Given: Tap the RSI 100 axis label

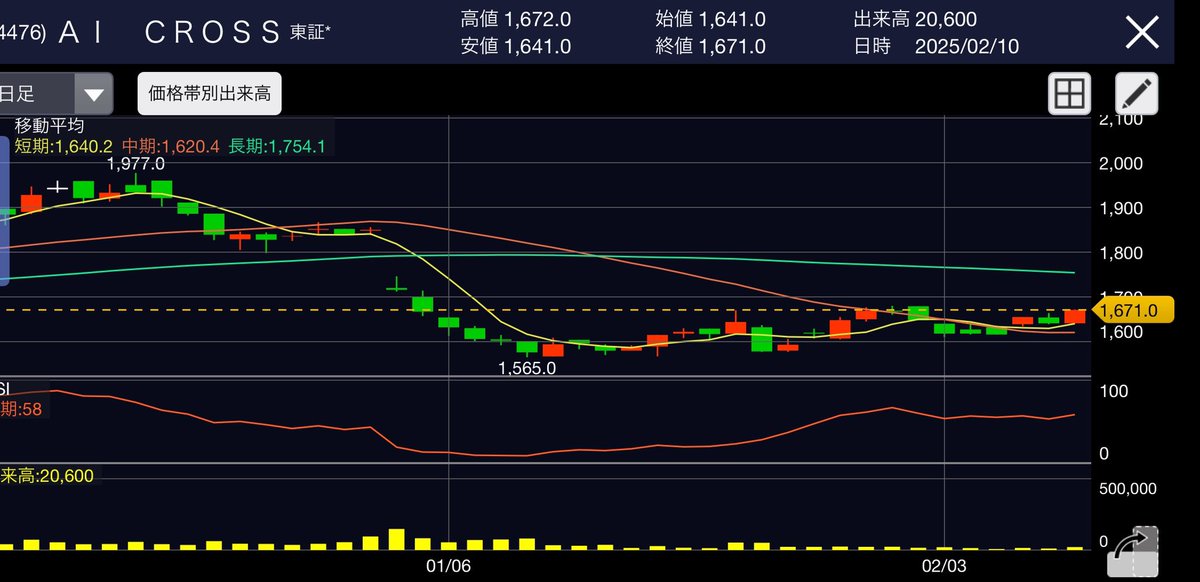Looking at the screenshot, I should (1112, 391).
